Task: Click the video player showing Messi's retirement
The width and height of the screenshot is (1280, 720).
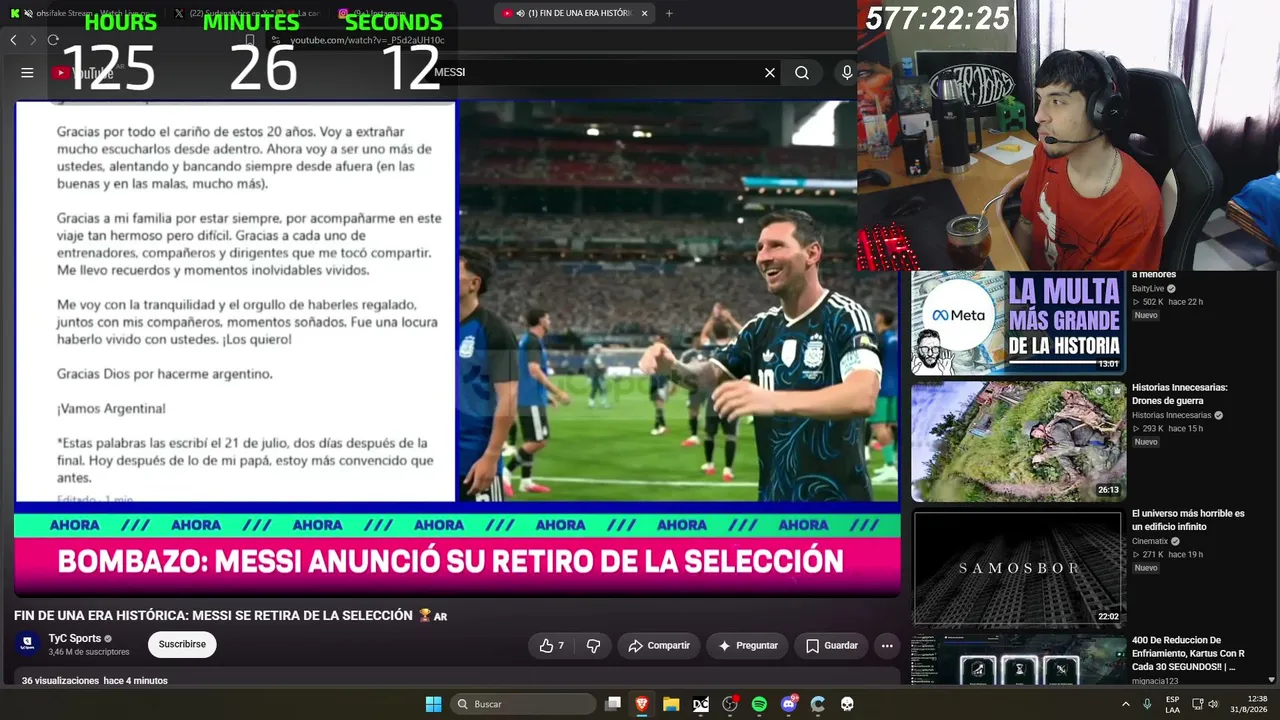Action: [457, 349]
